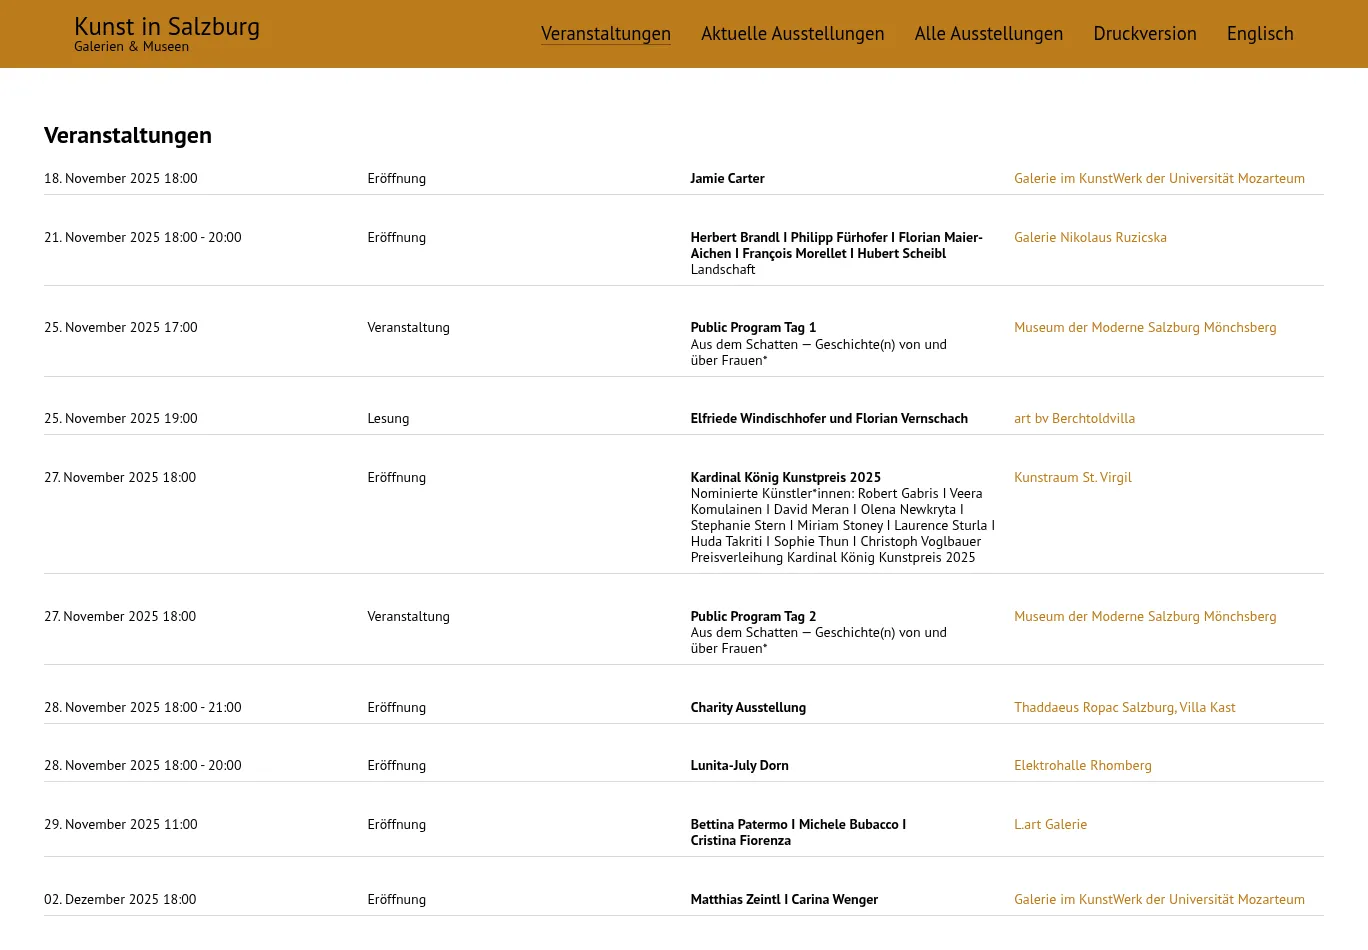This screenshot has height=950, width=1368.
Task: Open Museum der Moderne link for Public Program Tag 1
Action: 1144,328
